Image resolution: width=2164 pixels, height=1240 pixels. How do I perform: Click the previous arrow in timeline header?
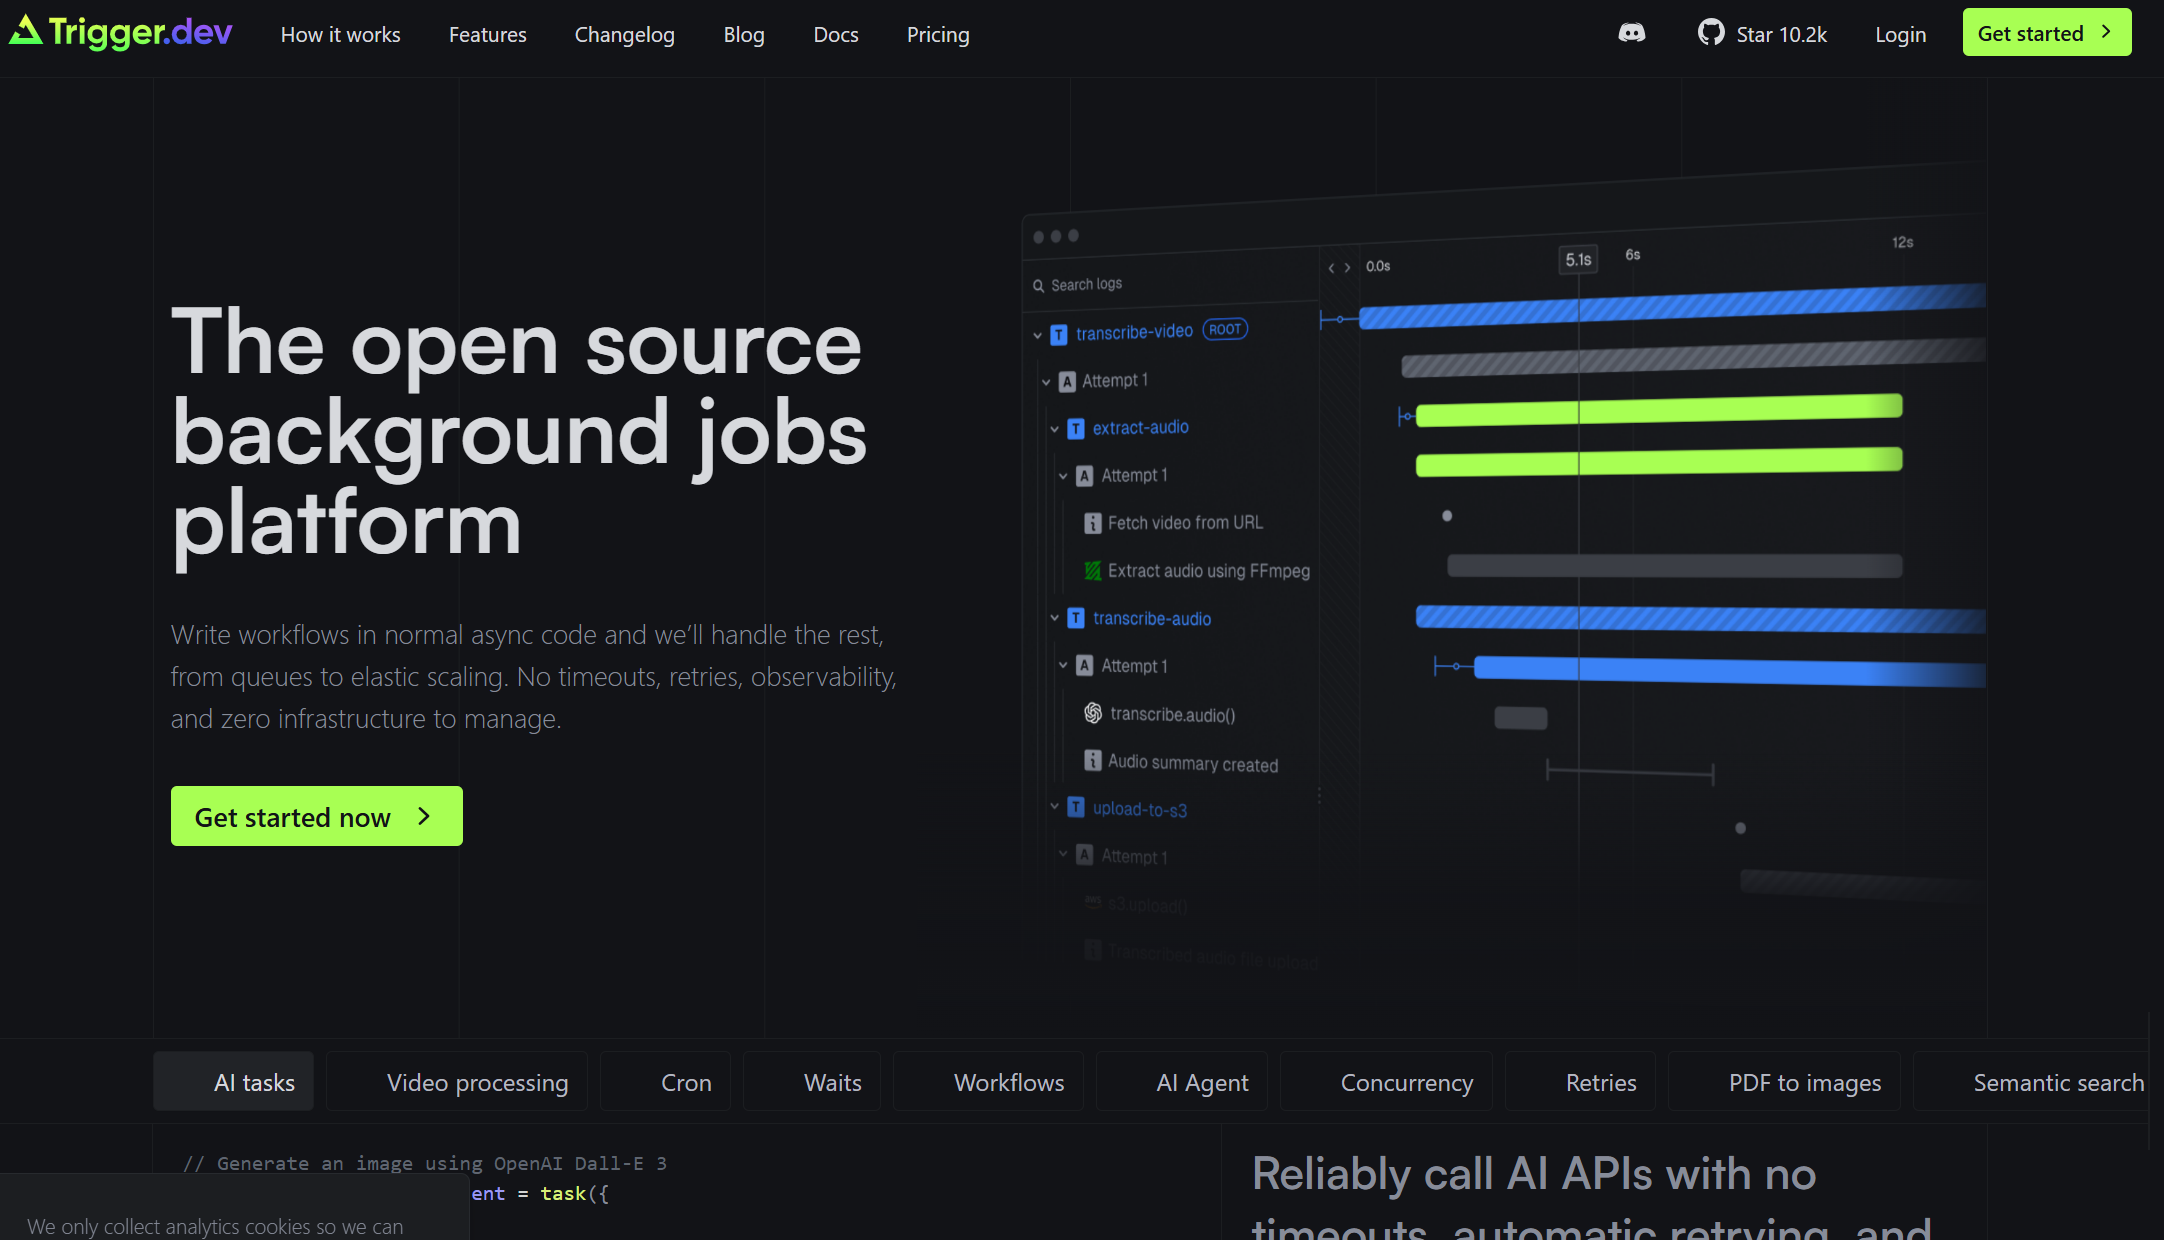coord(1331,268)
